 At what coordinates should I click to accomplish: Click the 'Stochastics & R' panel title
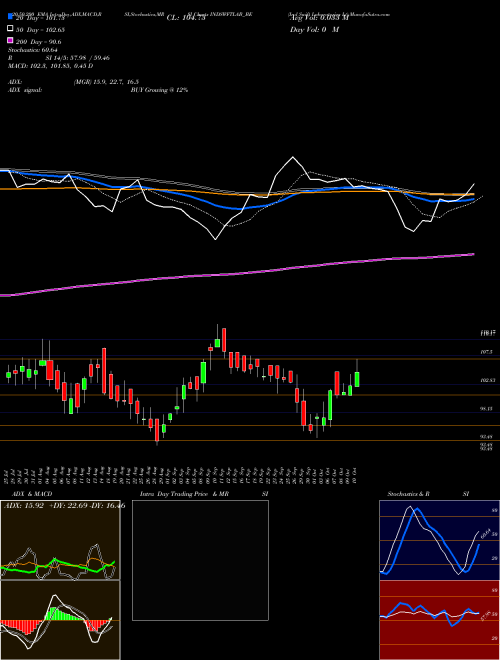(x=409, y=494)
